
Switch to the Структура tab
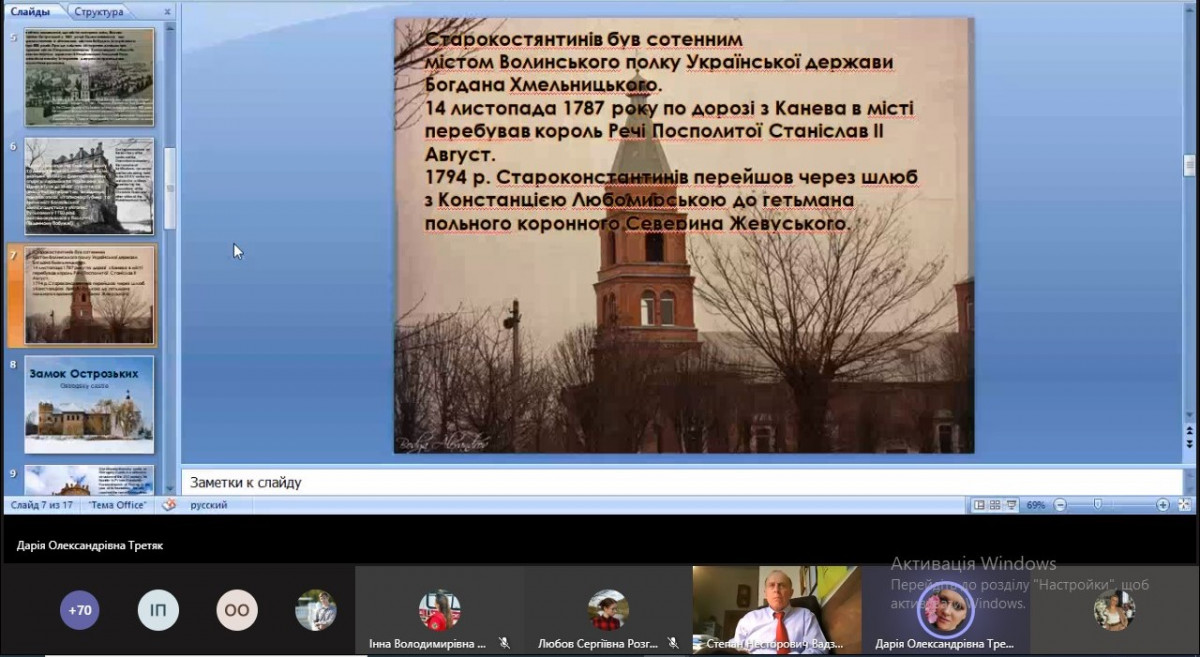pos(98,12)
